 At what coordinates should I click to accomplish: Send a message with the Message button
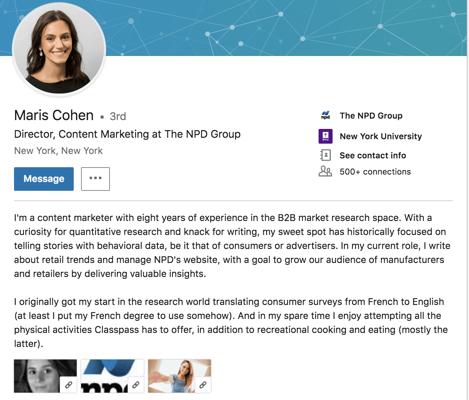(x=44, y=179)
